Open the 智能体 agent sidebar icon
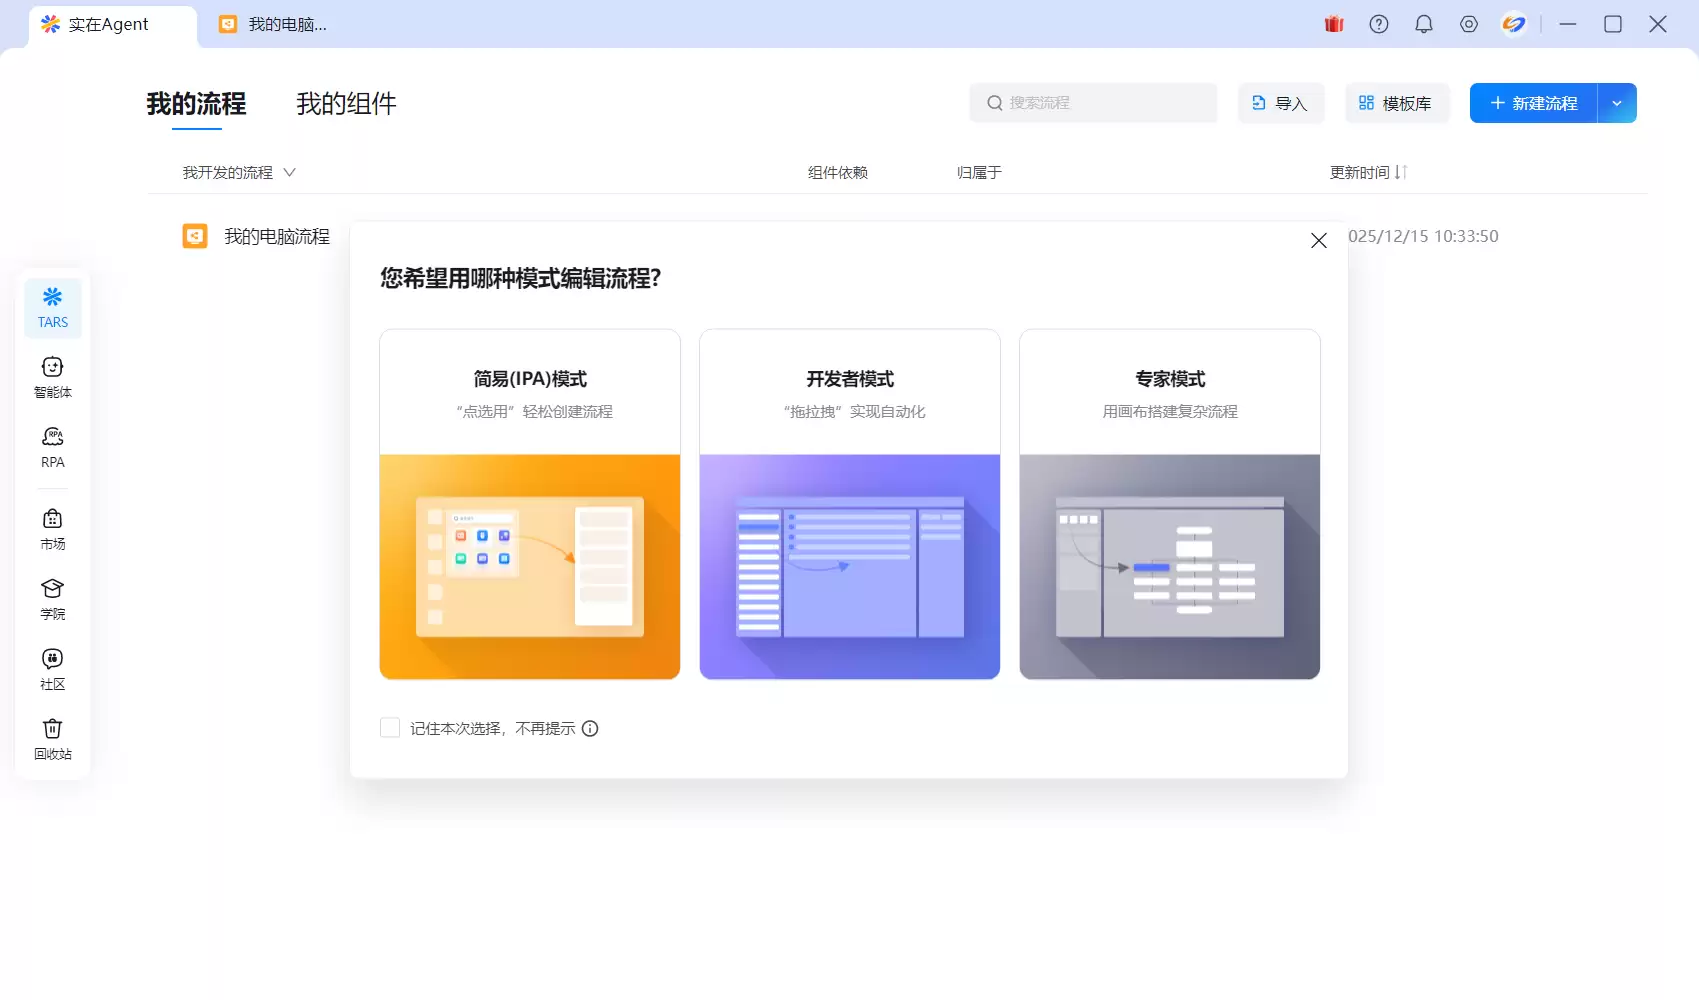1699x1000 pixels. coord(53,377)
